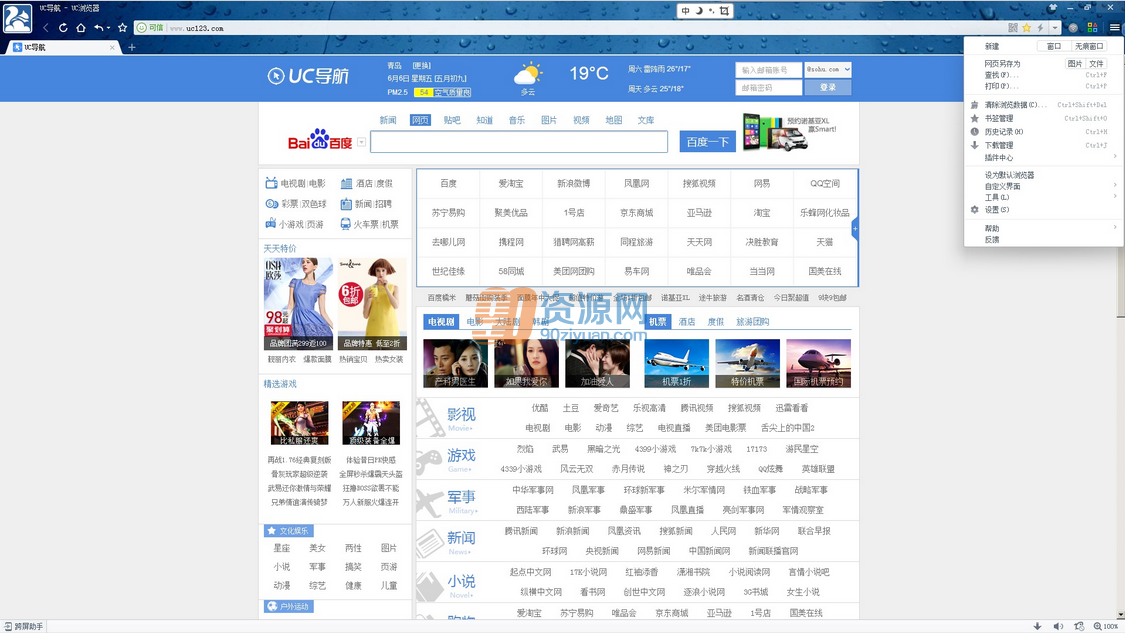This screenshot has width=1125, height=633.
Task: Open 设置 in the menu
Action: tap(1044, 210)
